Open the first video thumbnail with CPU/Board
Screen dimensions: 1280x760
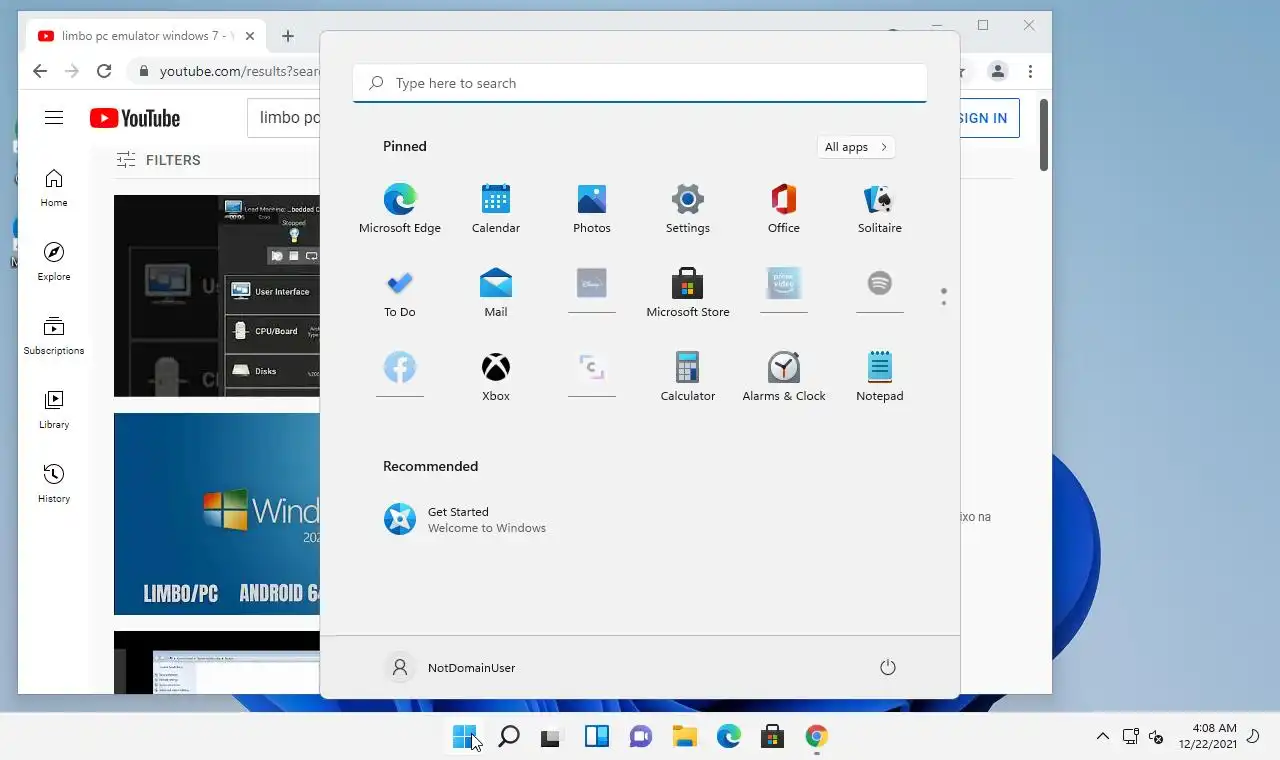click(217, 296)
